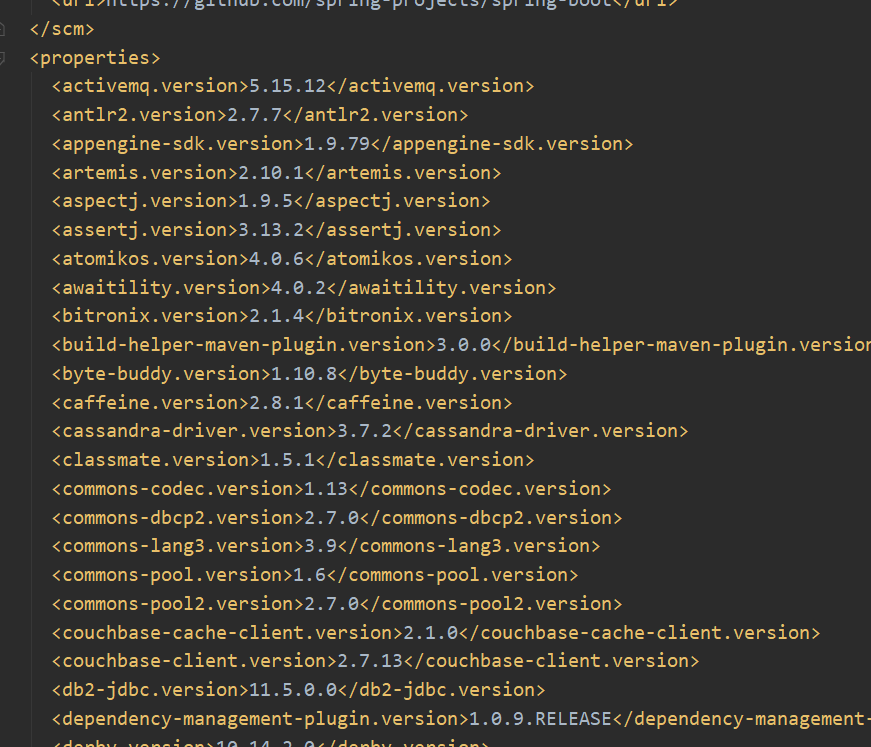
Task: Click the opening <byte-buddy.version> tag name
Action: (161, 374)
